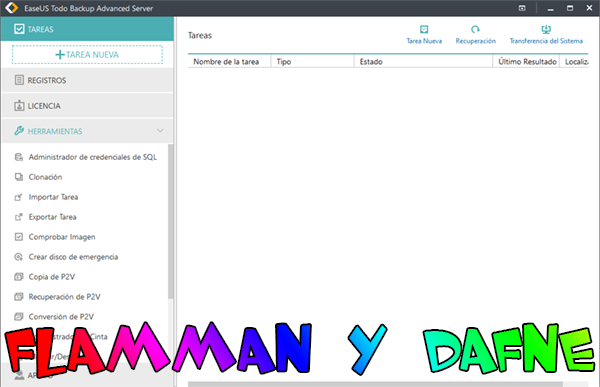Click the Comprobar Imagen check icon
The height and width of the screenshot is (387, 600).
tap(19, 237)
